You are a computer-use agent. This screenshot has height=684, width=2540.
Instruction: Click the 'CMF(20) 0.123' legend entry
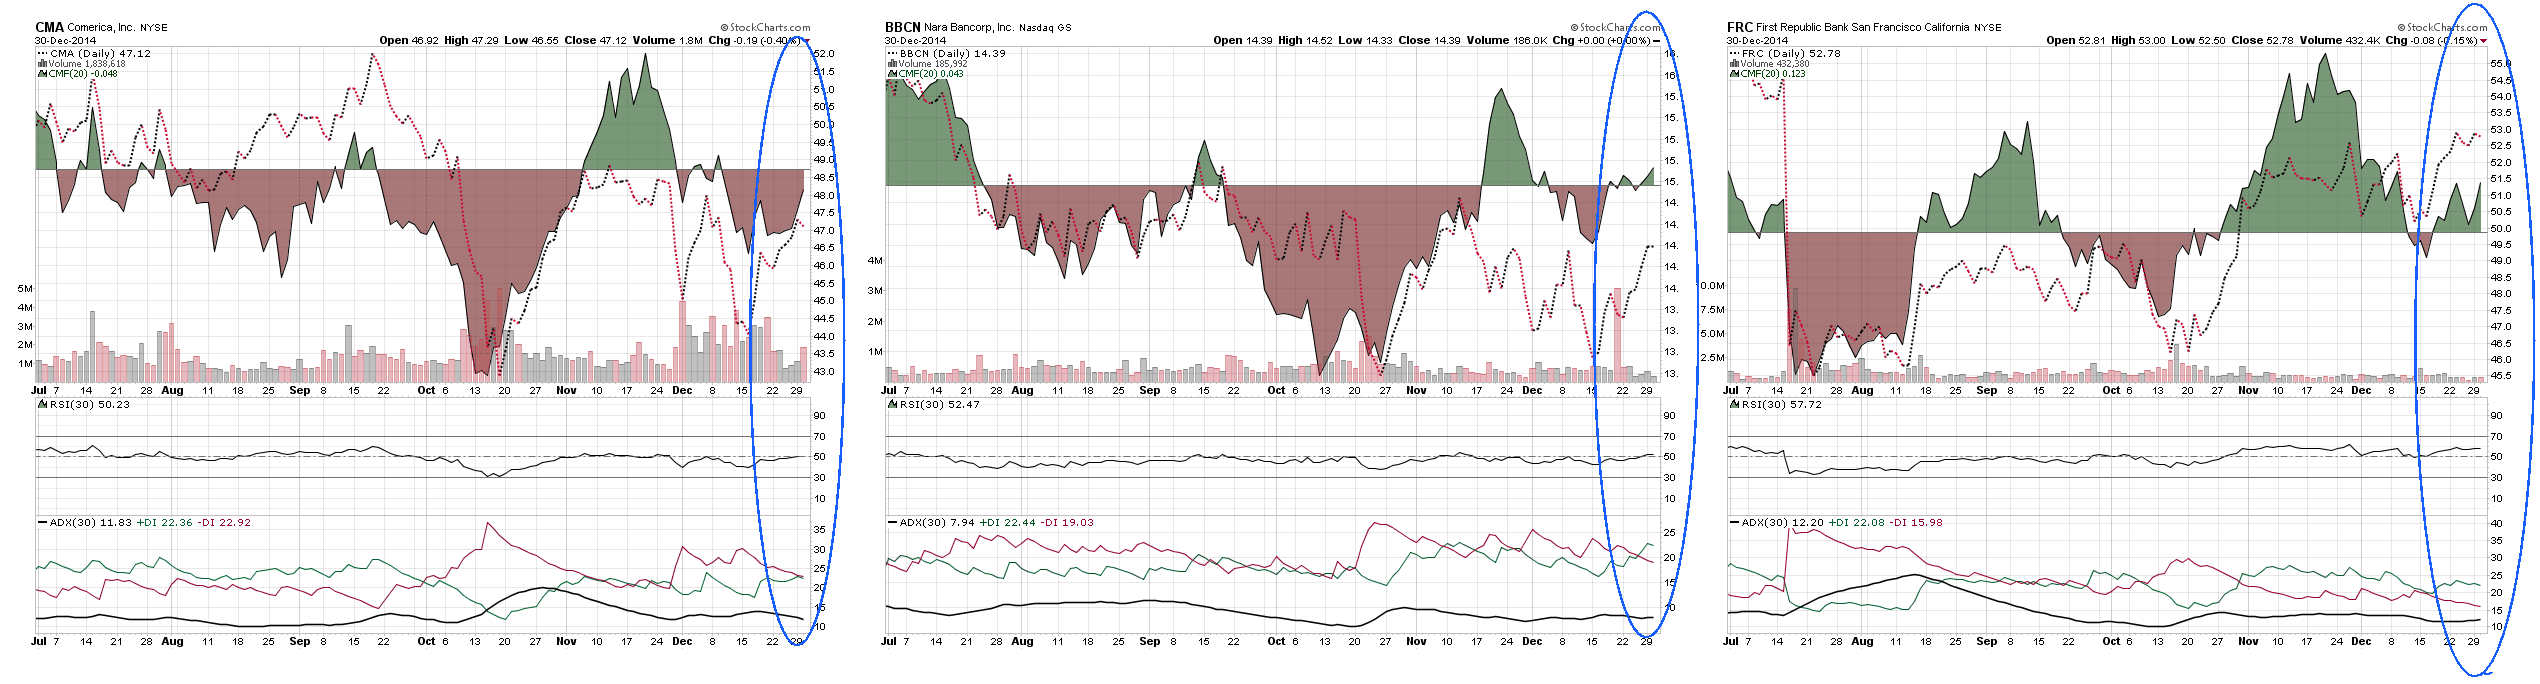(x=1773, y=73)
